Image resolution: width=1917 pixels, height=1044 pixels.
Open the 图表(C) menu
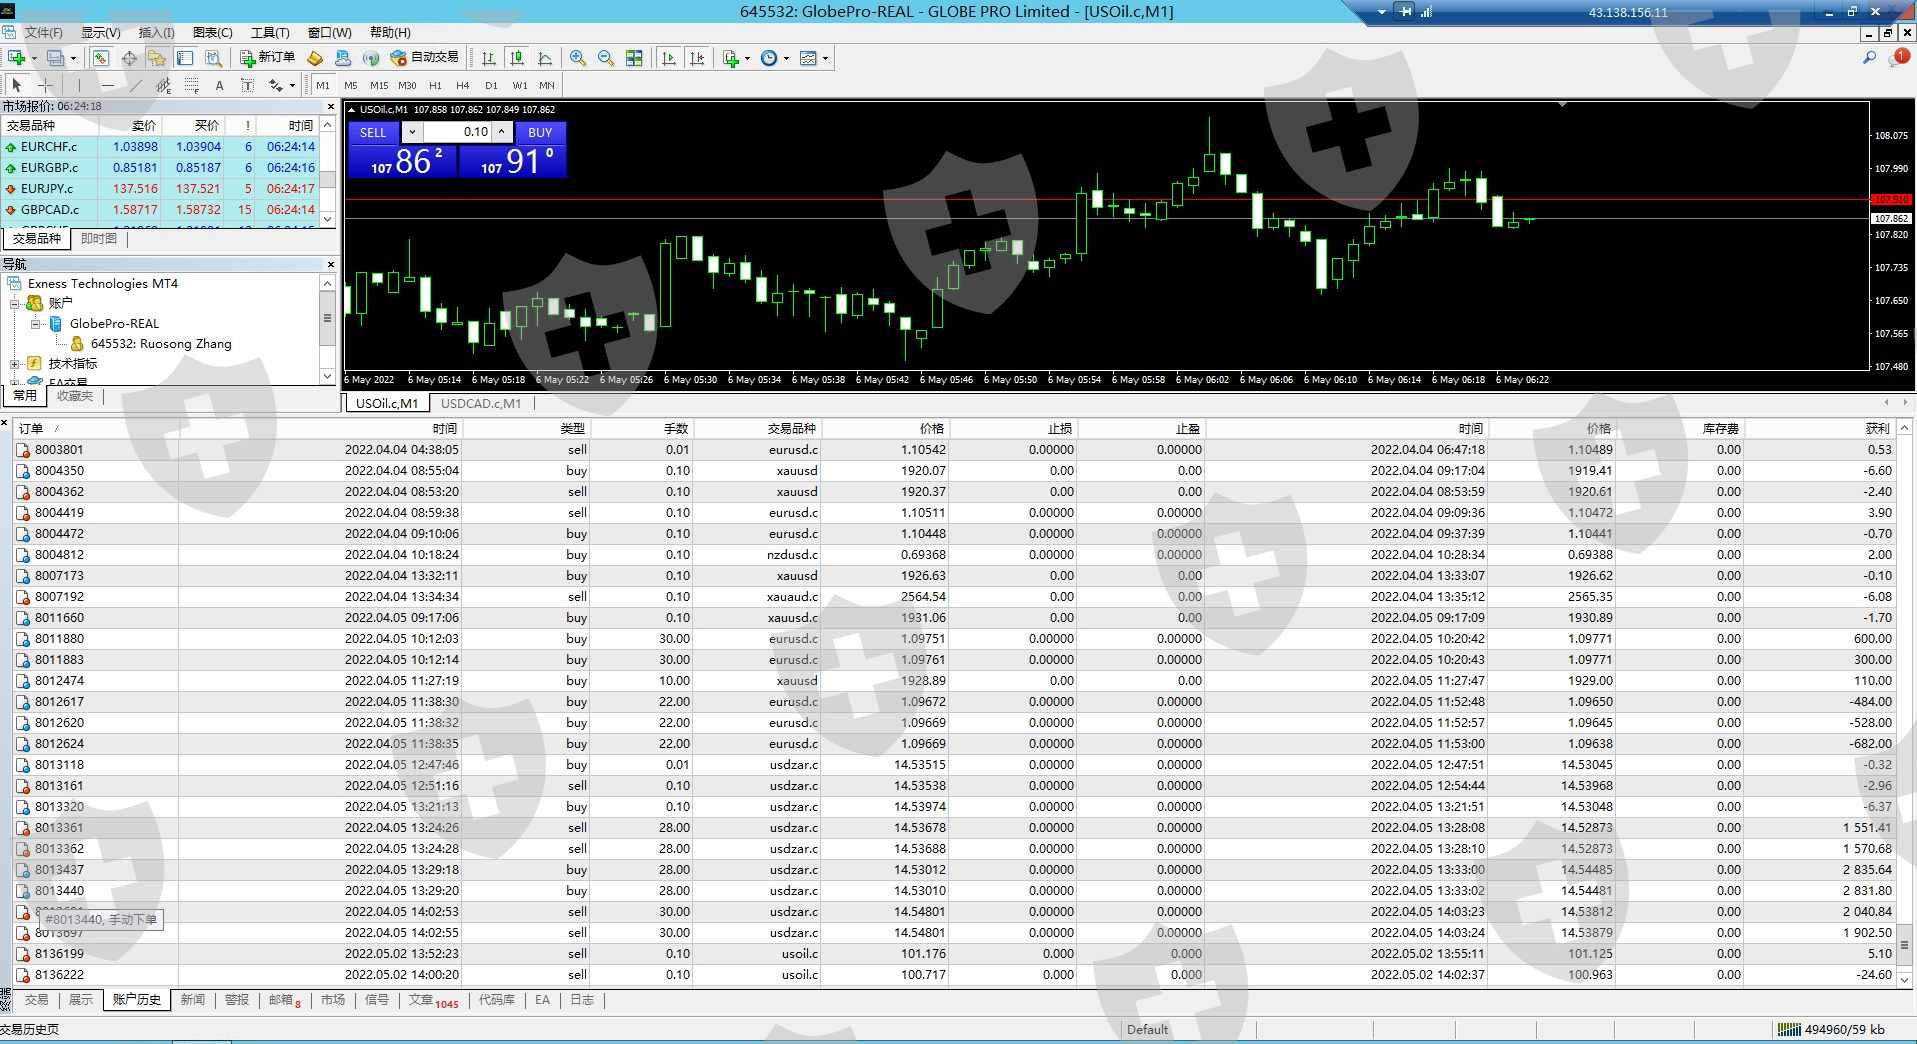coord(212,32)
